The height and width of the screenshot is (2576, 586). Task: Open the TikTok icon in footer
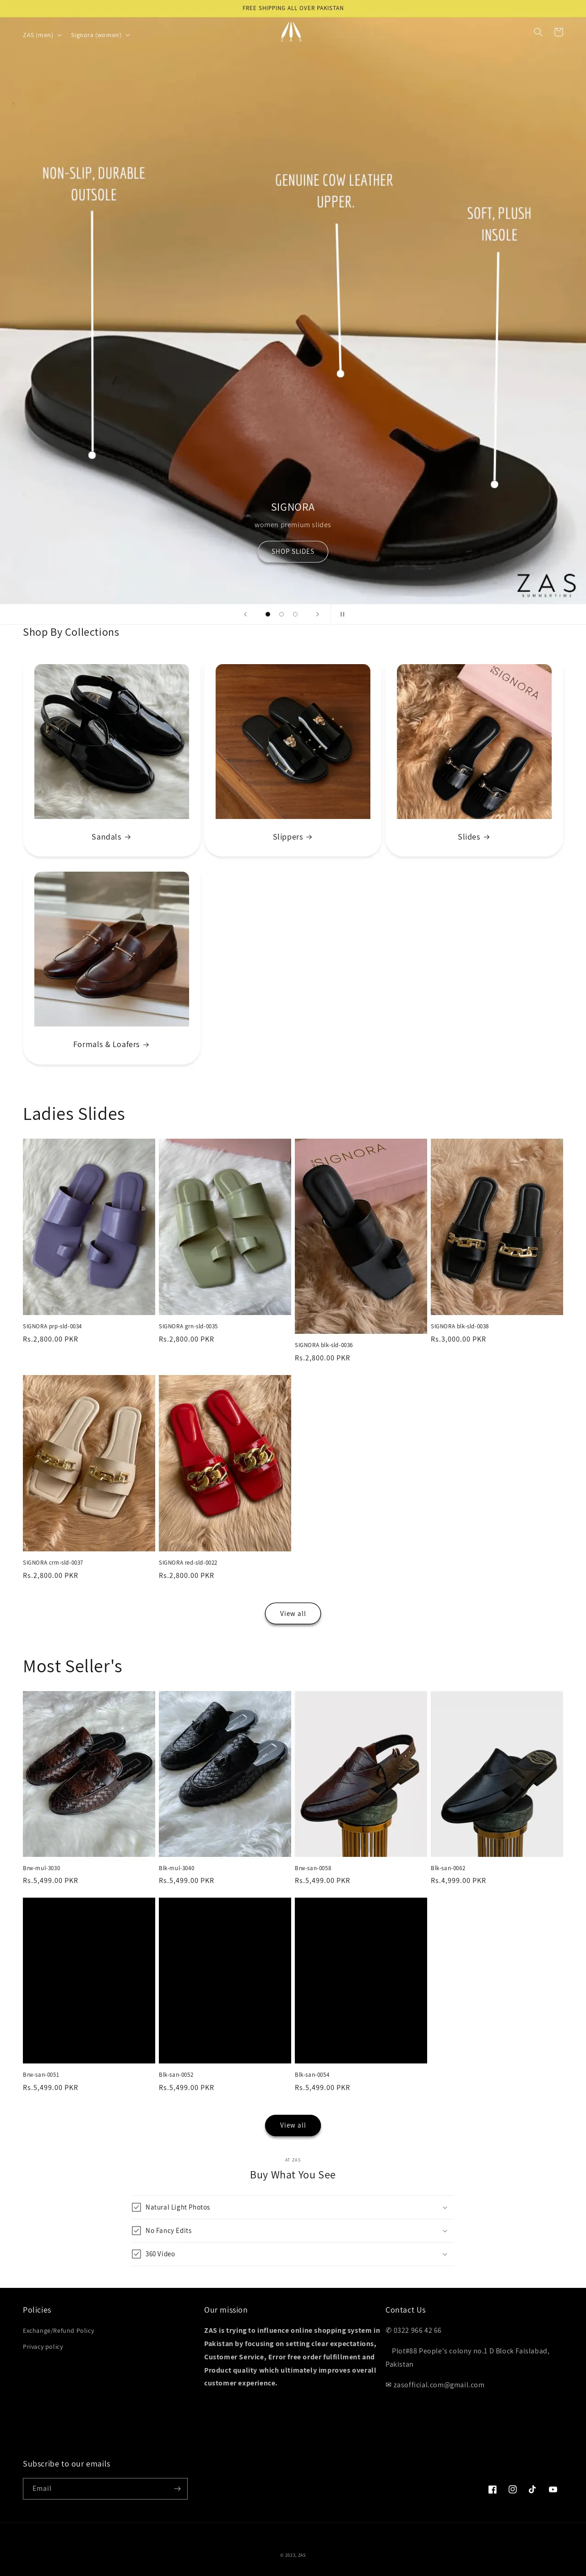[532, 2489]
